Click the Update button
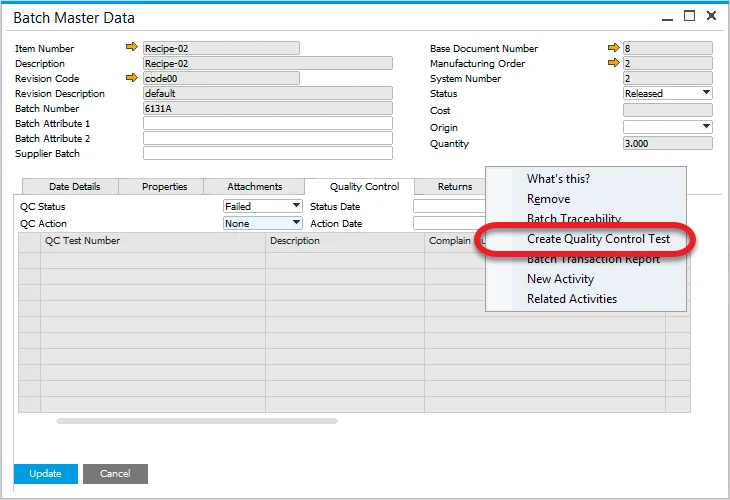The width and height of the screenshot is (730, 500). [46, 474]
